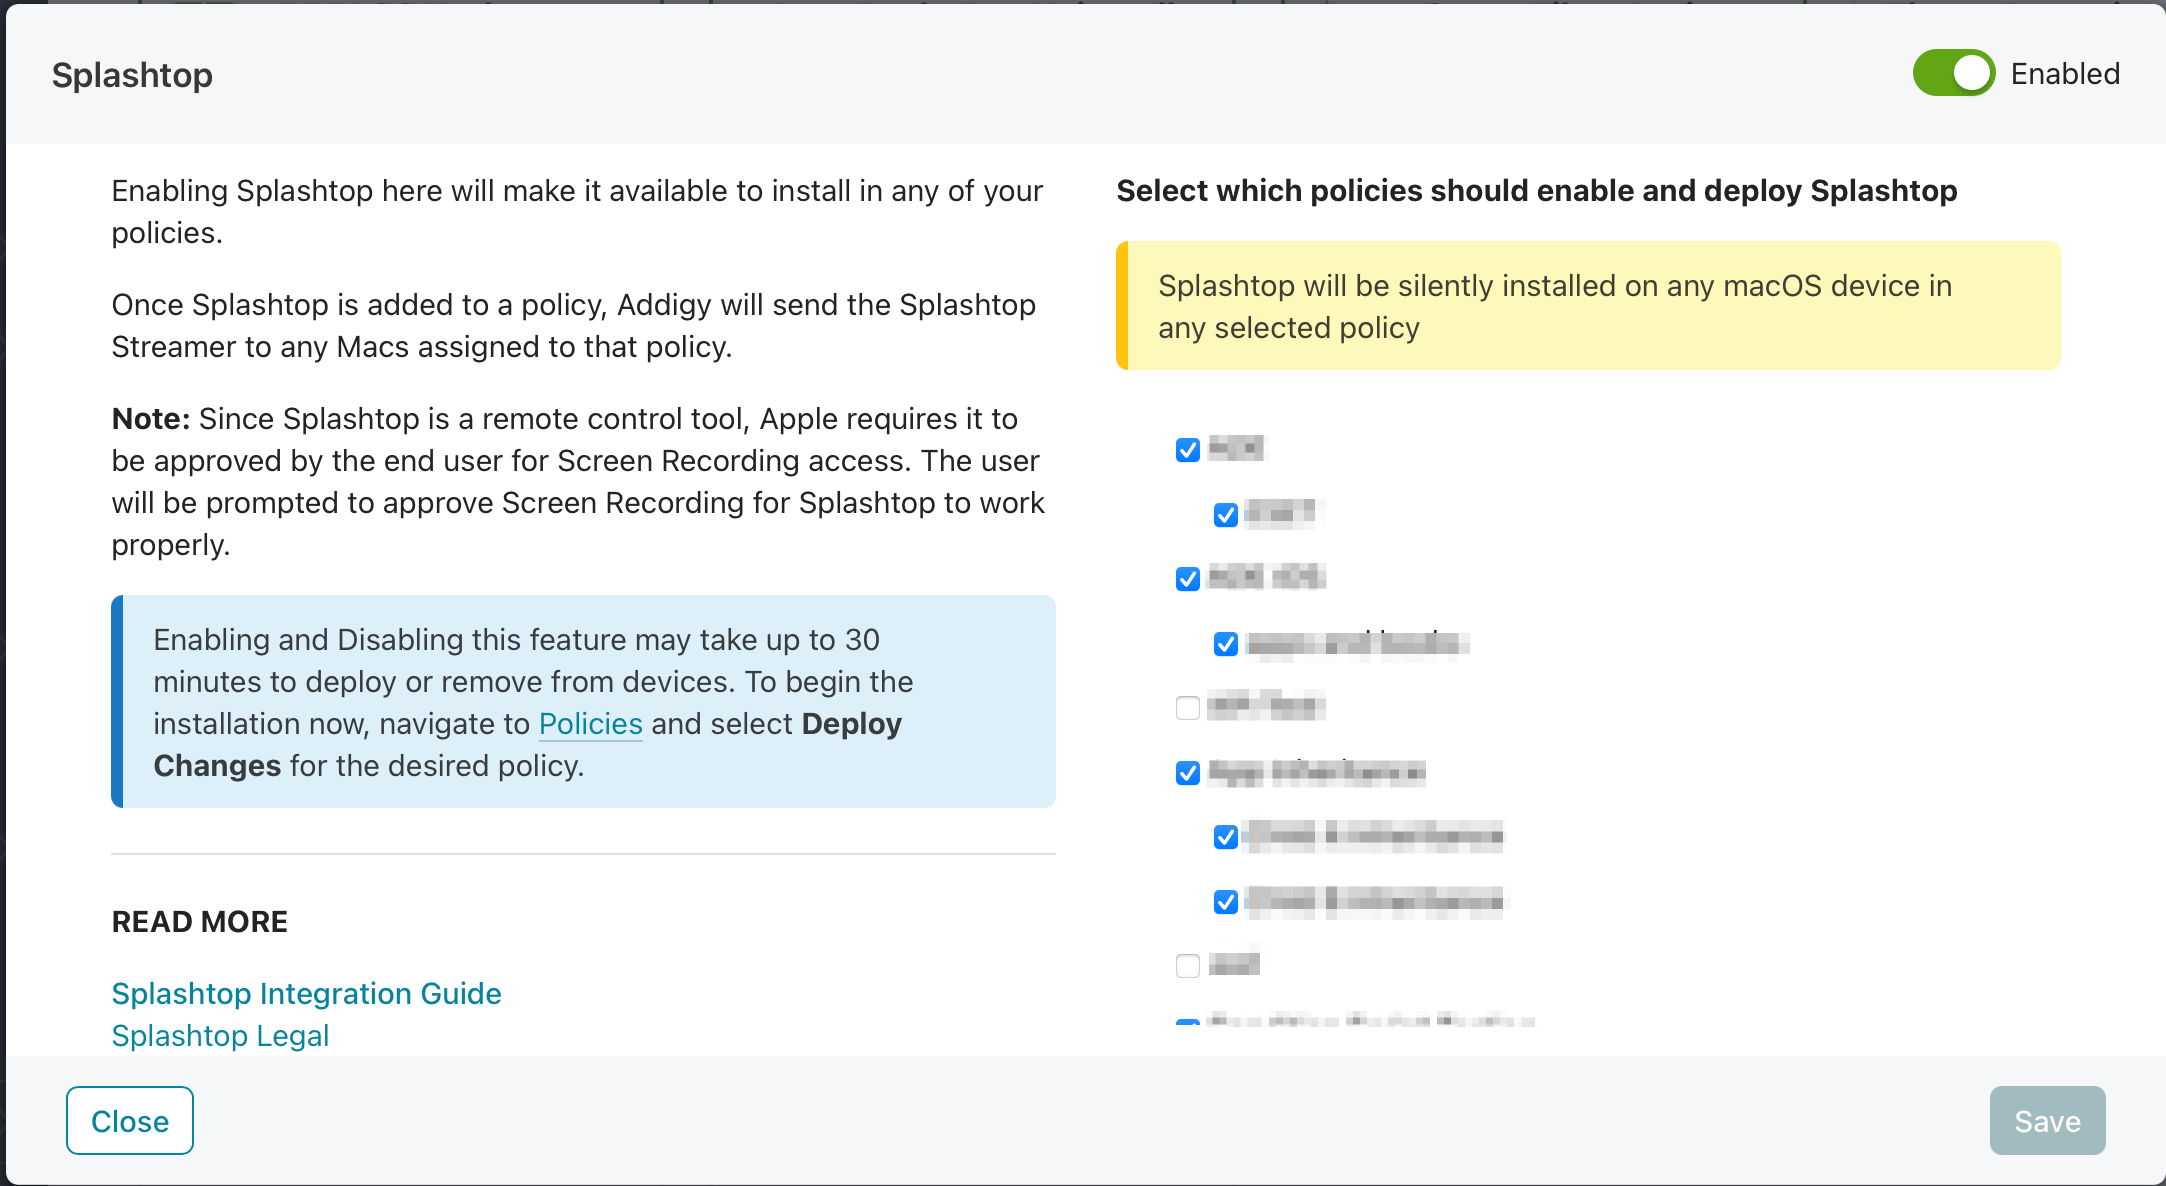The width and height of the screenshot is (2166, 1186).
Task: Open the Splashtop Integration Guide
Action: click(x=306, y=993)
